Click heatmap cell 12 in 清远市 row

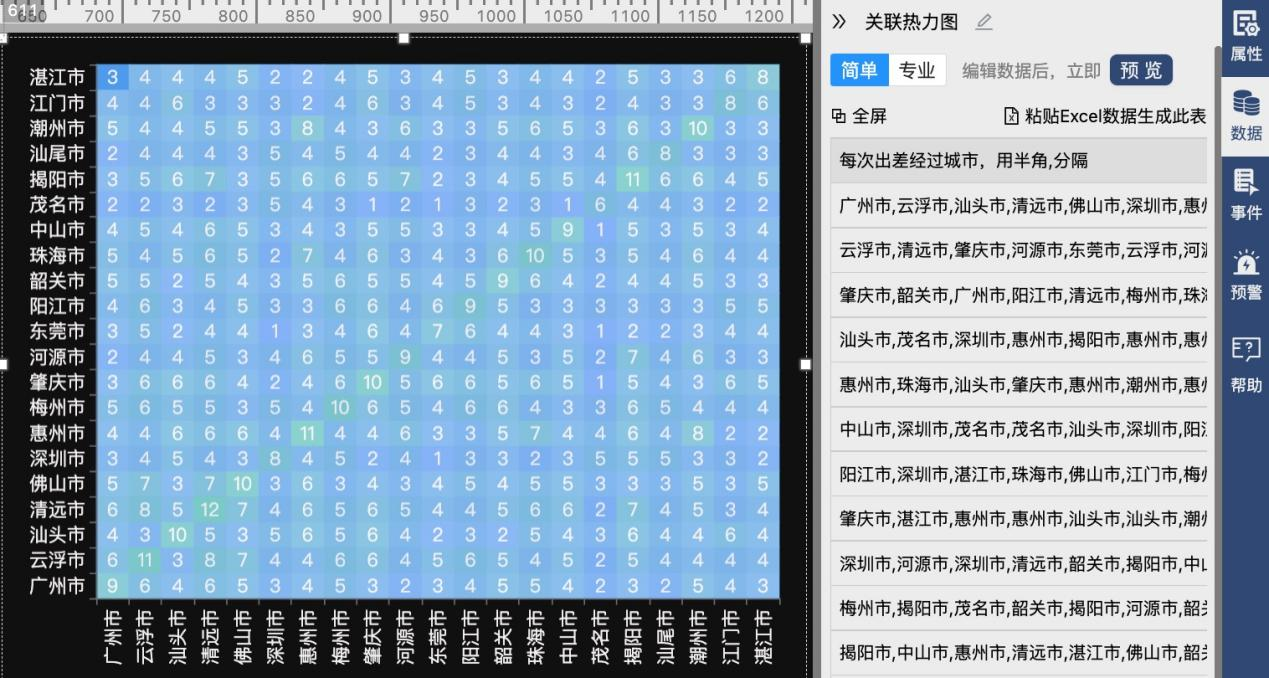click(209, 509)
